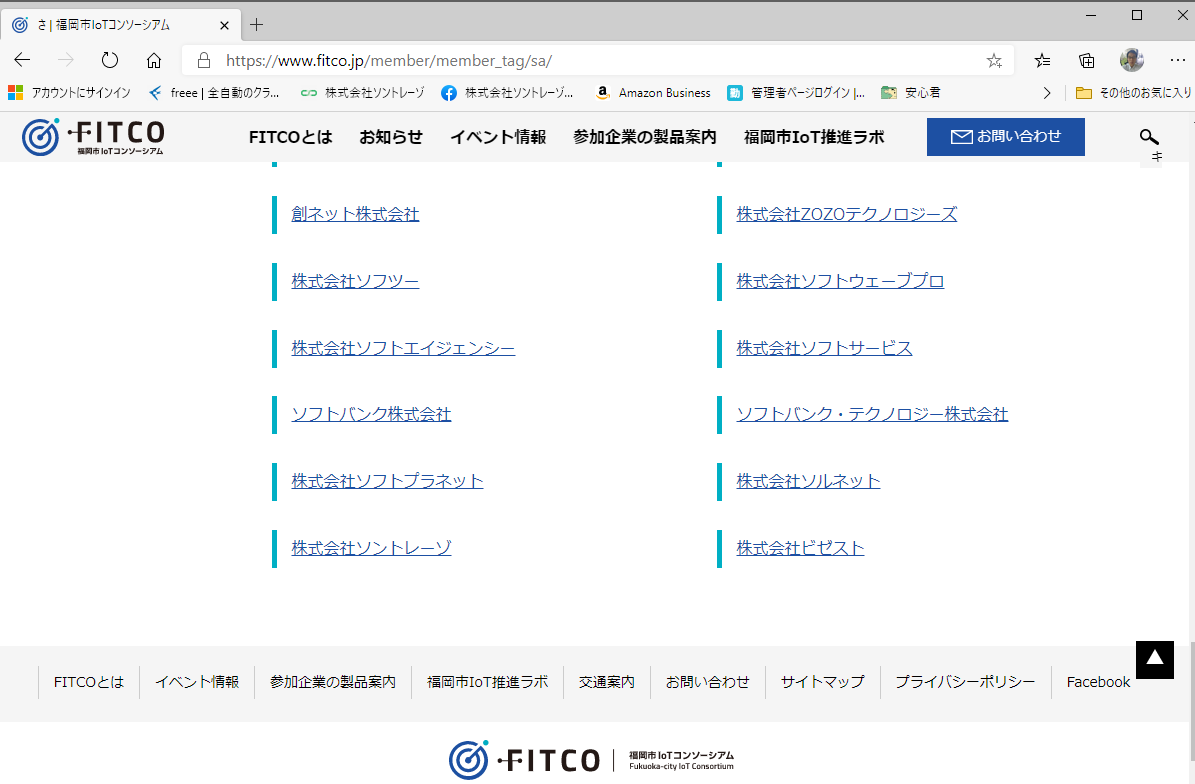The width and height of the screenshot is (1195, 784).
Task: Close the FITCO browser tab
Action: [x=224, y=25]
